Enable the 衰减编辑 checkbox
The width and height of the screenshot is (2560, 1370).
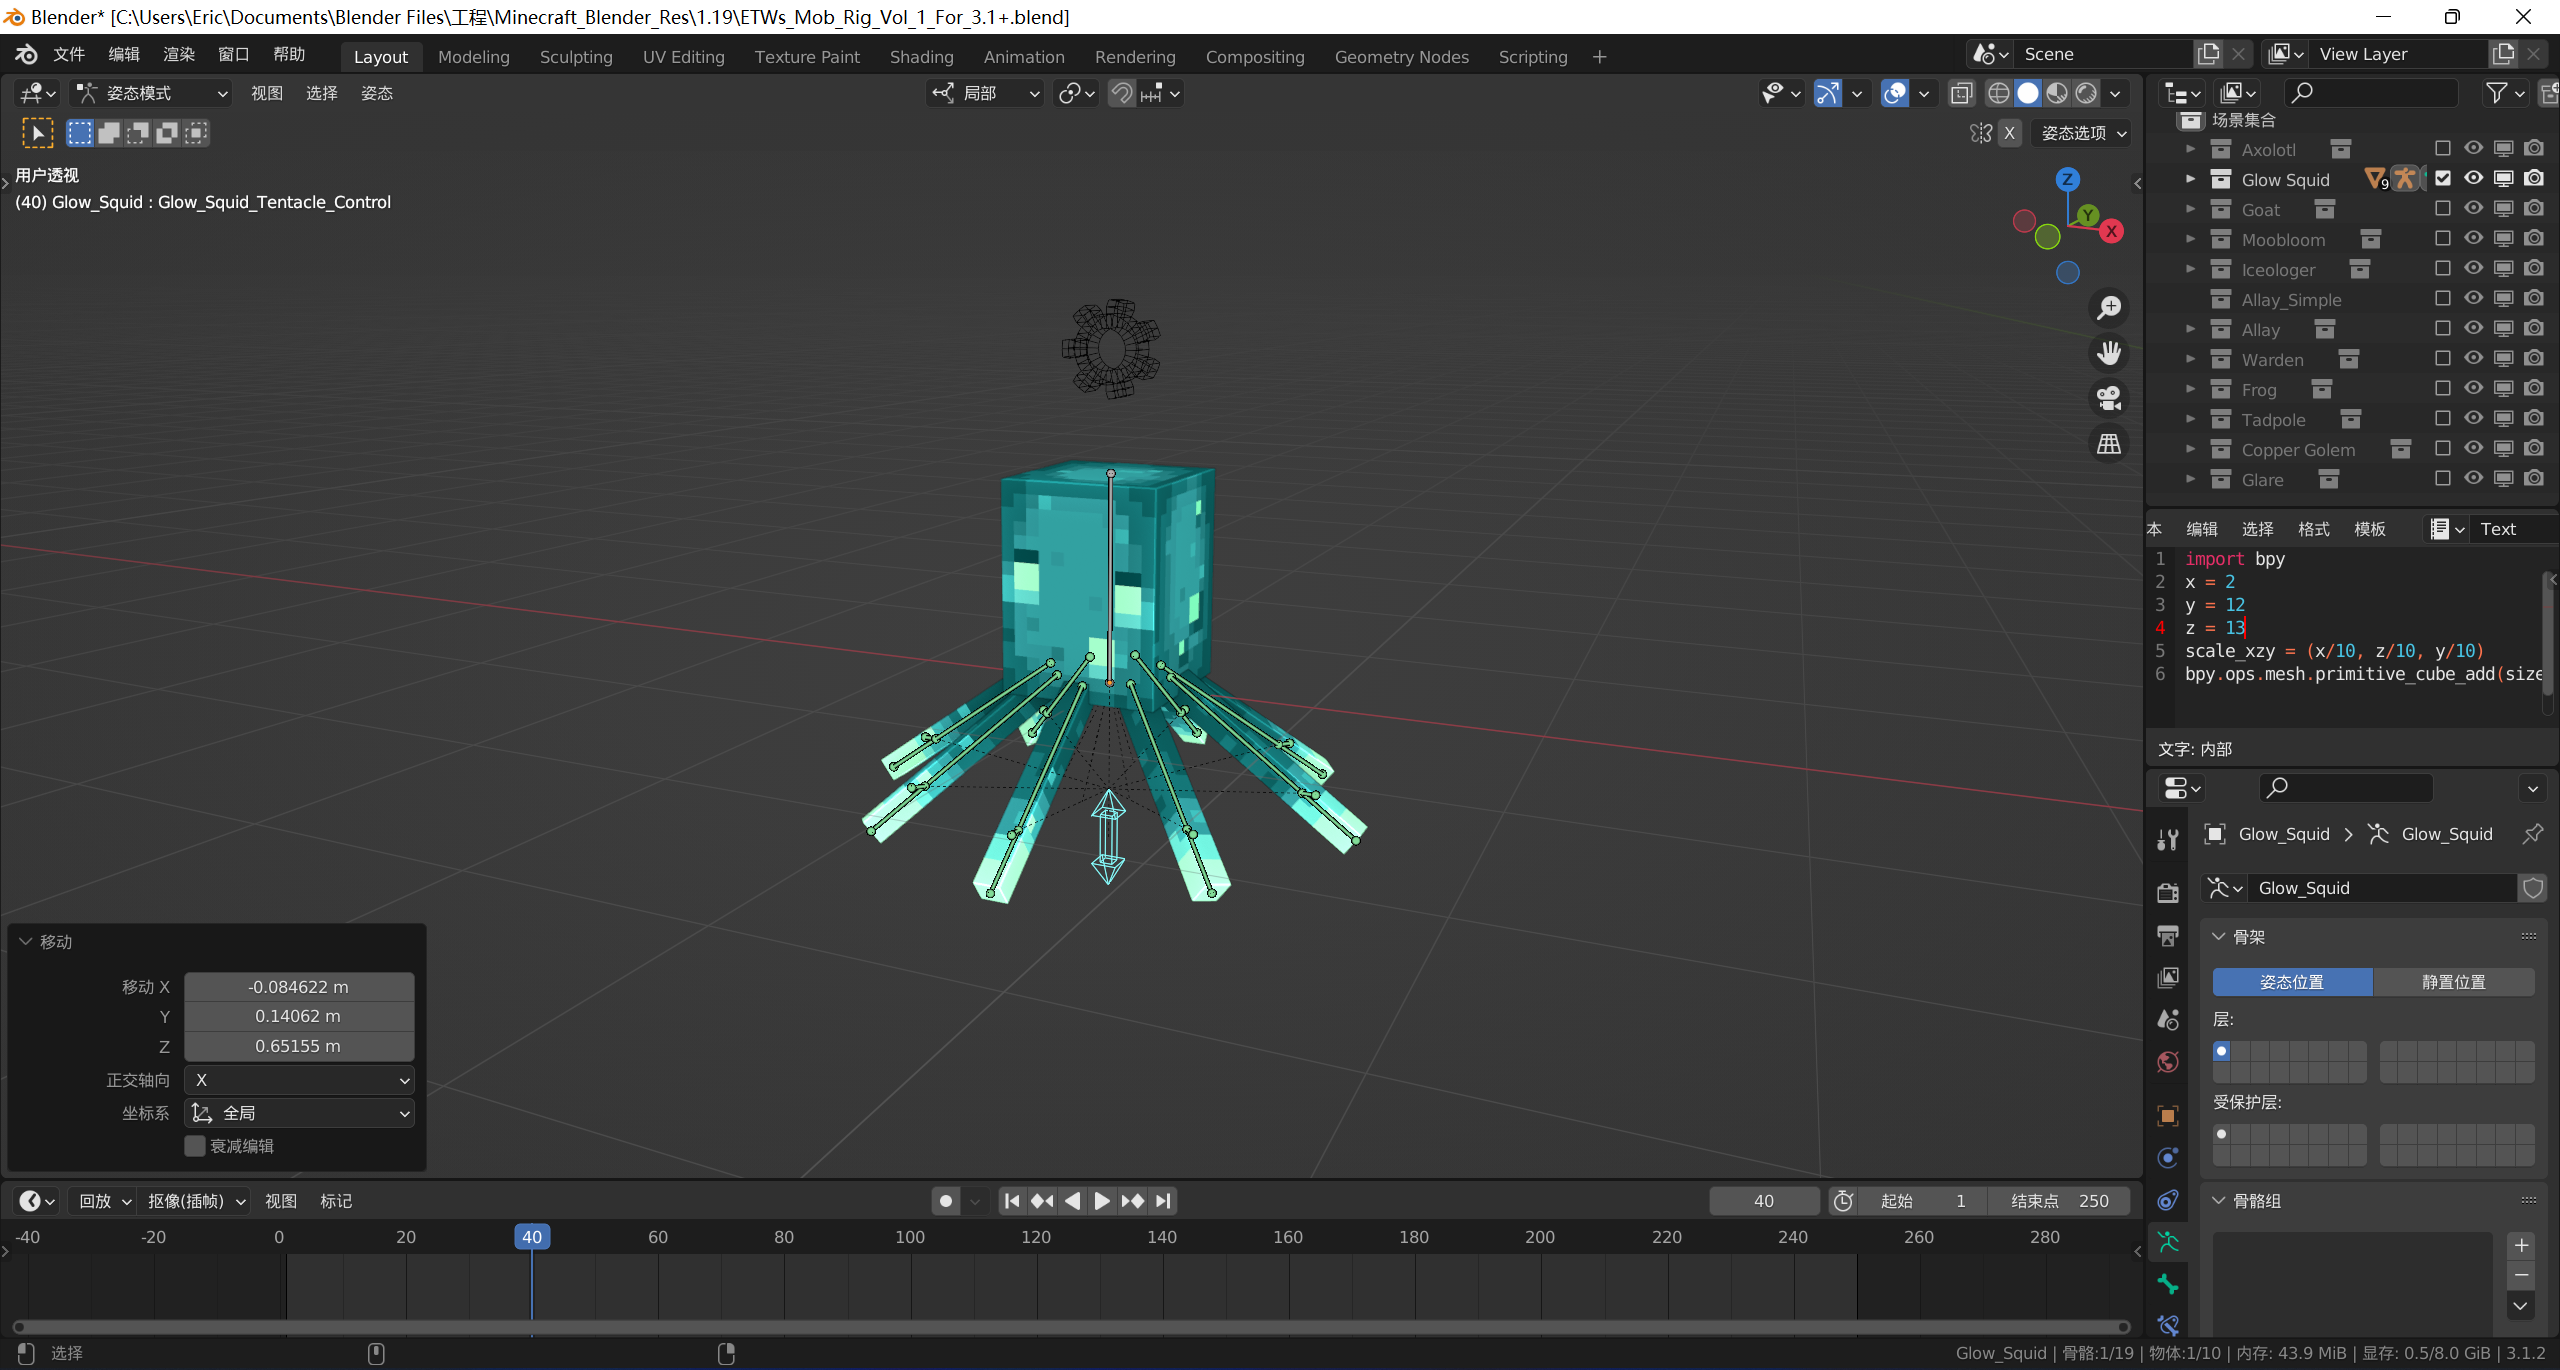coord(195,1146)
